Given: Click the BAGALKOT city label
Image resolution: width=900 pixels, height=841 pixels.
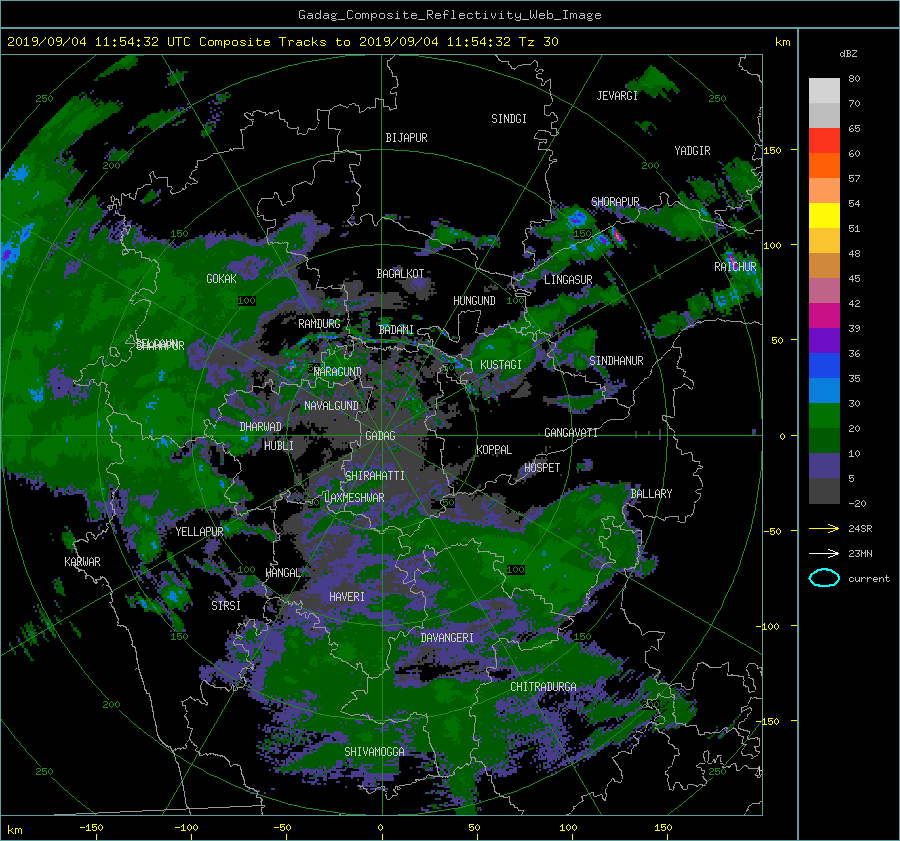Looking at the screenshot, I should coord(400,274).
